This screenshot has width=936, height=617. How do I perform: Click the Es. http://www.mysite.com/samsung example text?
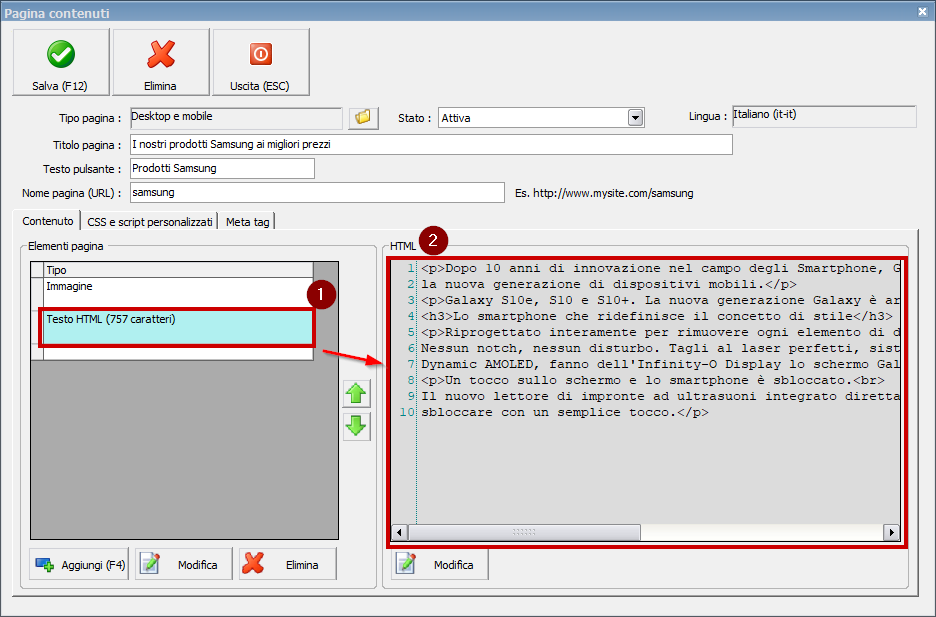point(604,193)
